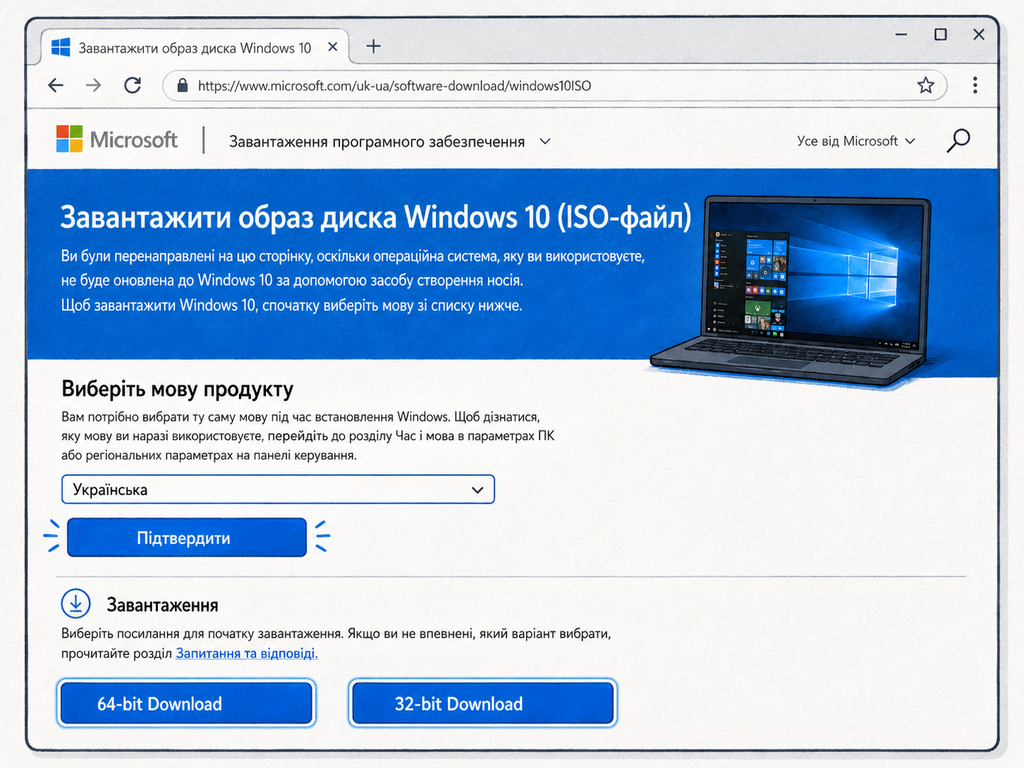Screen dimensions: 1024x768
Task: Click the Windows favicon on the tab
Action: pos(61,47)
